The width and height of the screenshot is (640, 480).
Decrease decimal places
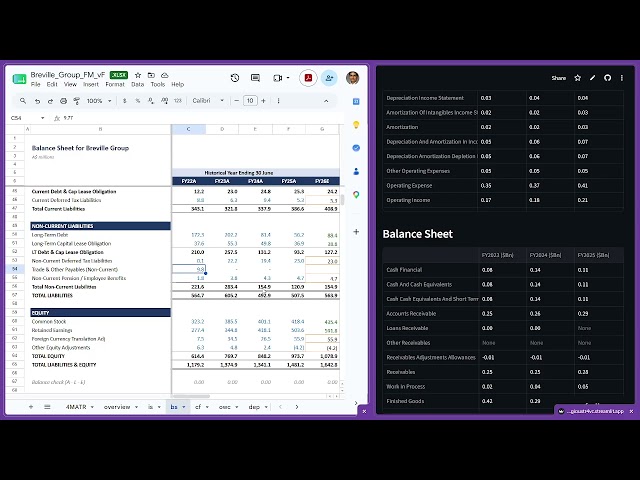(151, 101)
